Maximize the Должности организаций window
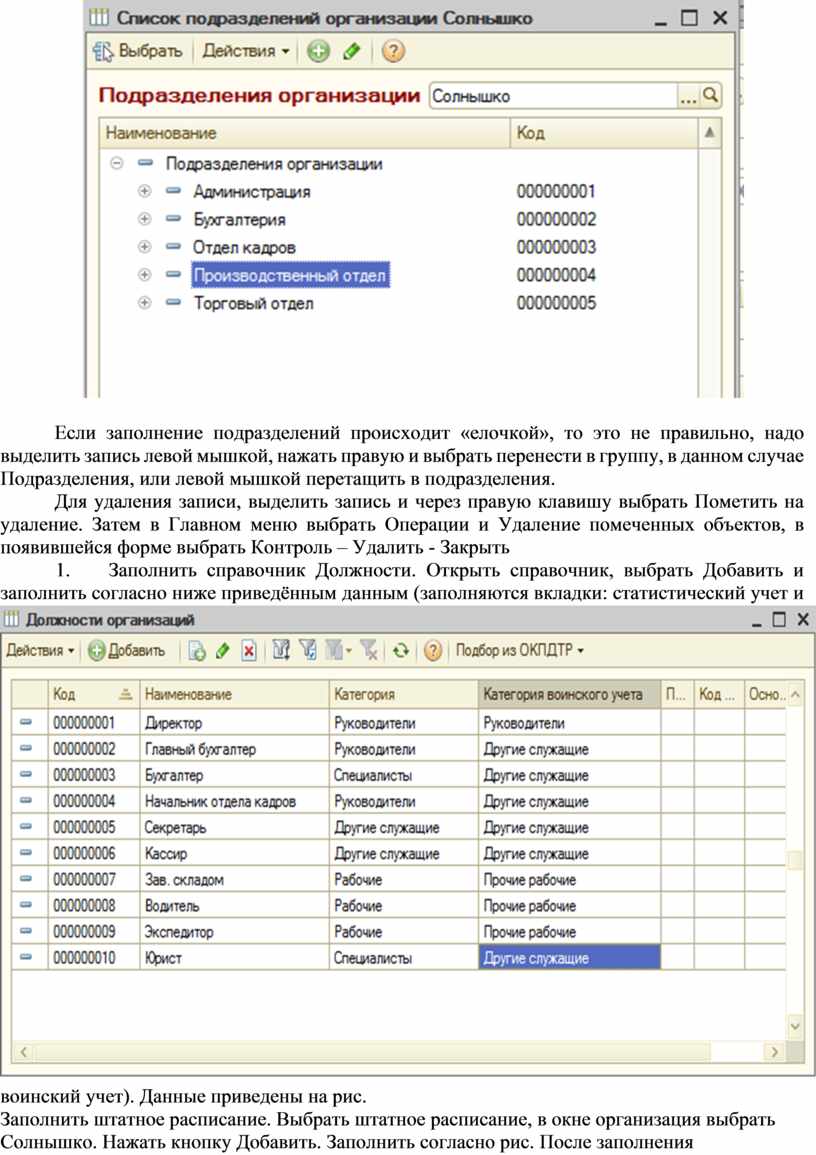This screenshot has width=816, height=1155. [x=779, y=619]
